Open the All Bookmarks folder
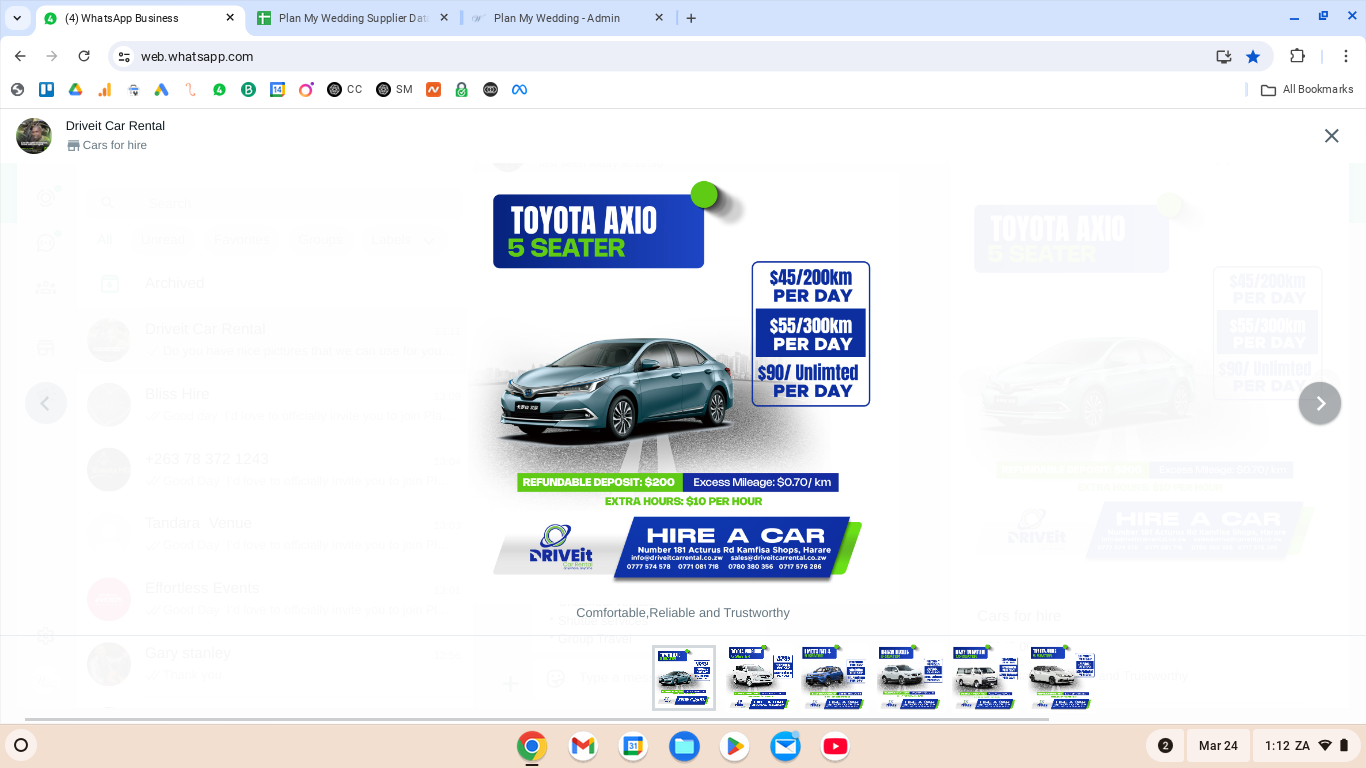Image resolution: width=1366 pixels, height=768 pixels. pos(1307,90)
